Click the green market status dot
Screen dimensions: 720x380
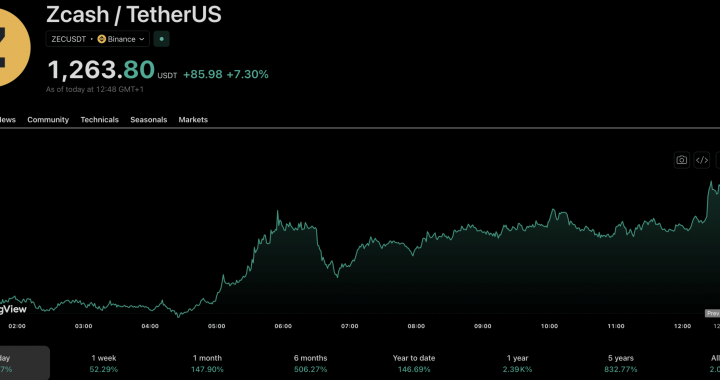pos(161,39)
